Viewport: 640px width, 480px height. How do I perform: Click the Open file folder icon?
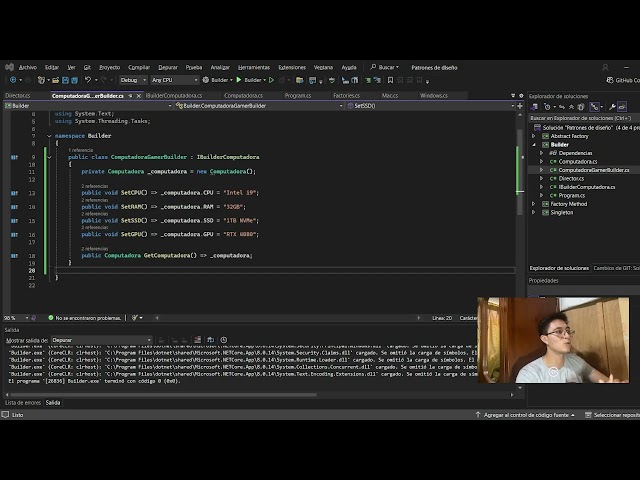tap(56, 80)
